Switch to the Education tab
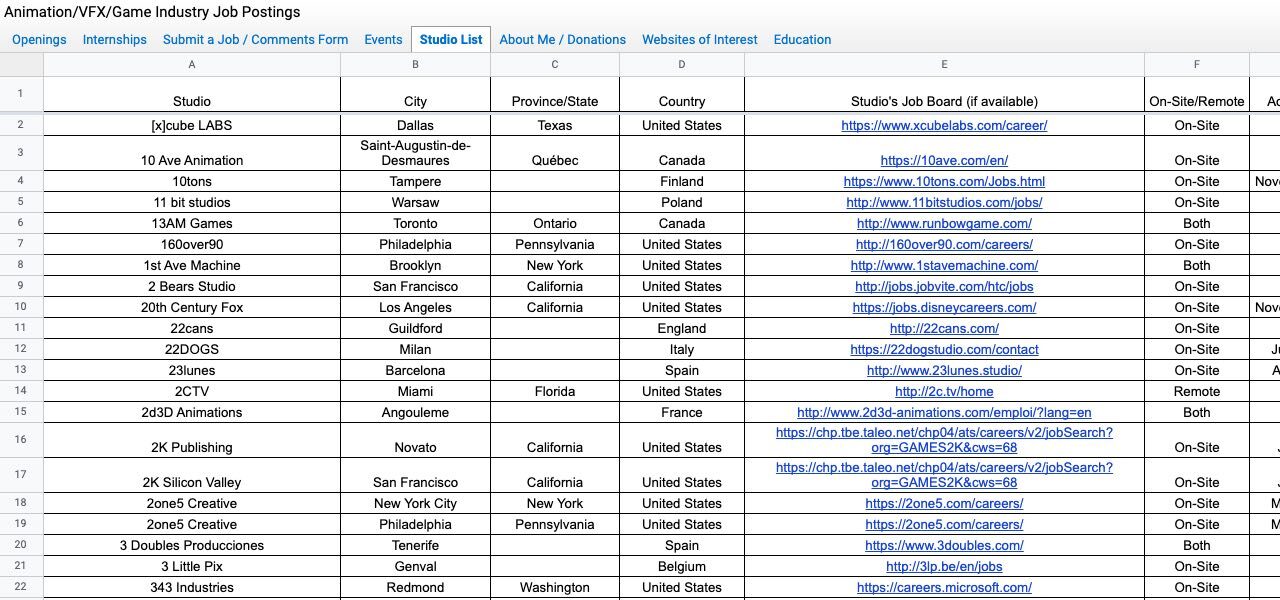Image resolution: width=1280 pixels, height=600 pixels. coord(802,40)
